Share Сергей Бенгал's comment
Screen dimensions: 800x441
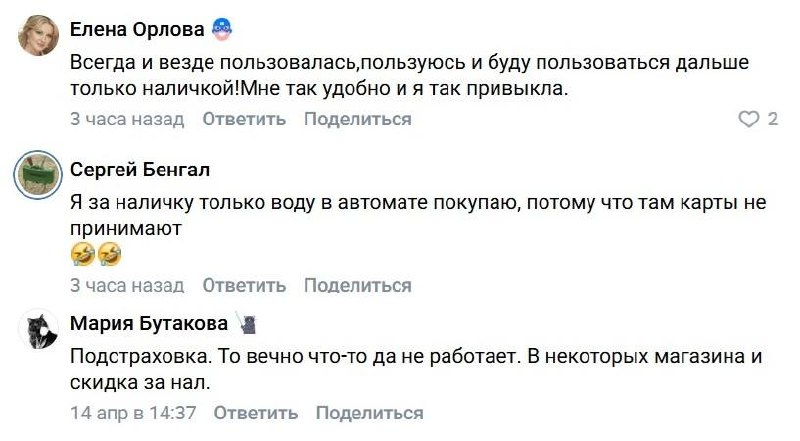coord(357,285)
